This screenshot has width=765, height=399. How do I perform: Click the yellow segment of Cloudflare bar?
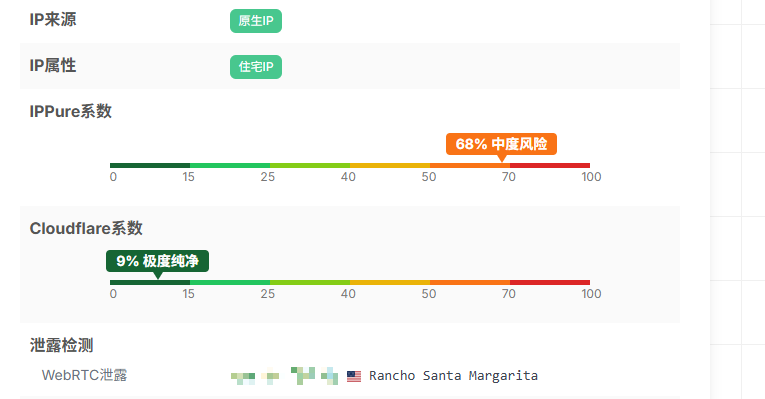click(390, 282)
